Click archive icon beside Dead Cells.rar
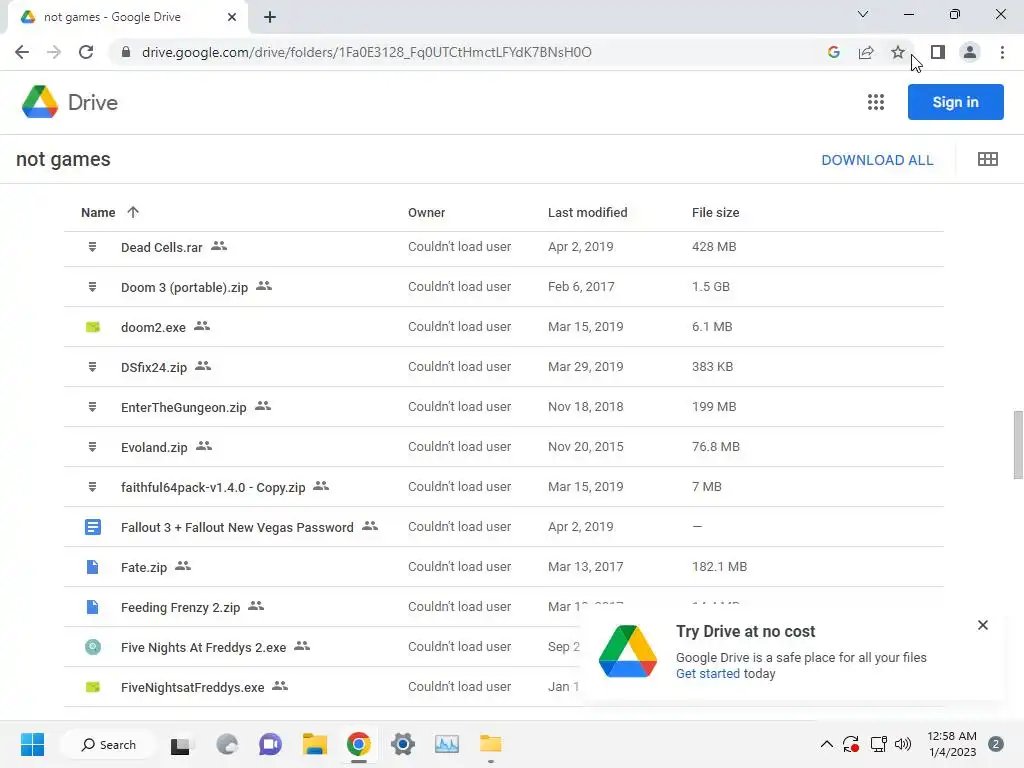This screenshot has width=1024, height=768. point(93,247)
